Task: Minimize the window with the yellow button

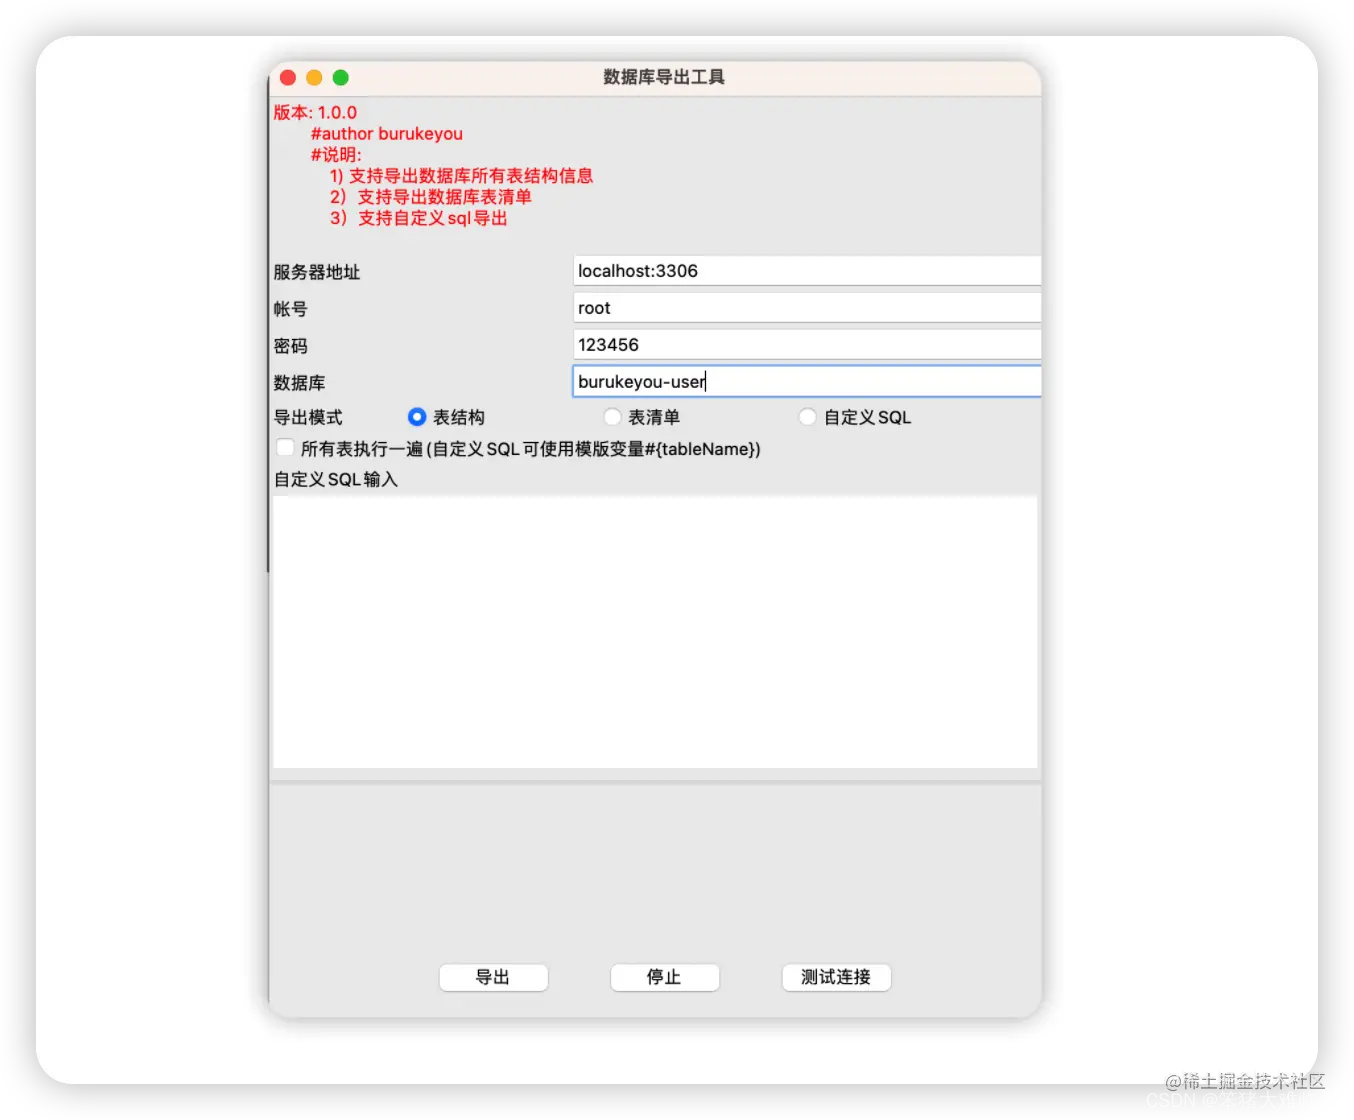Action: tap(314, 77)
